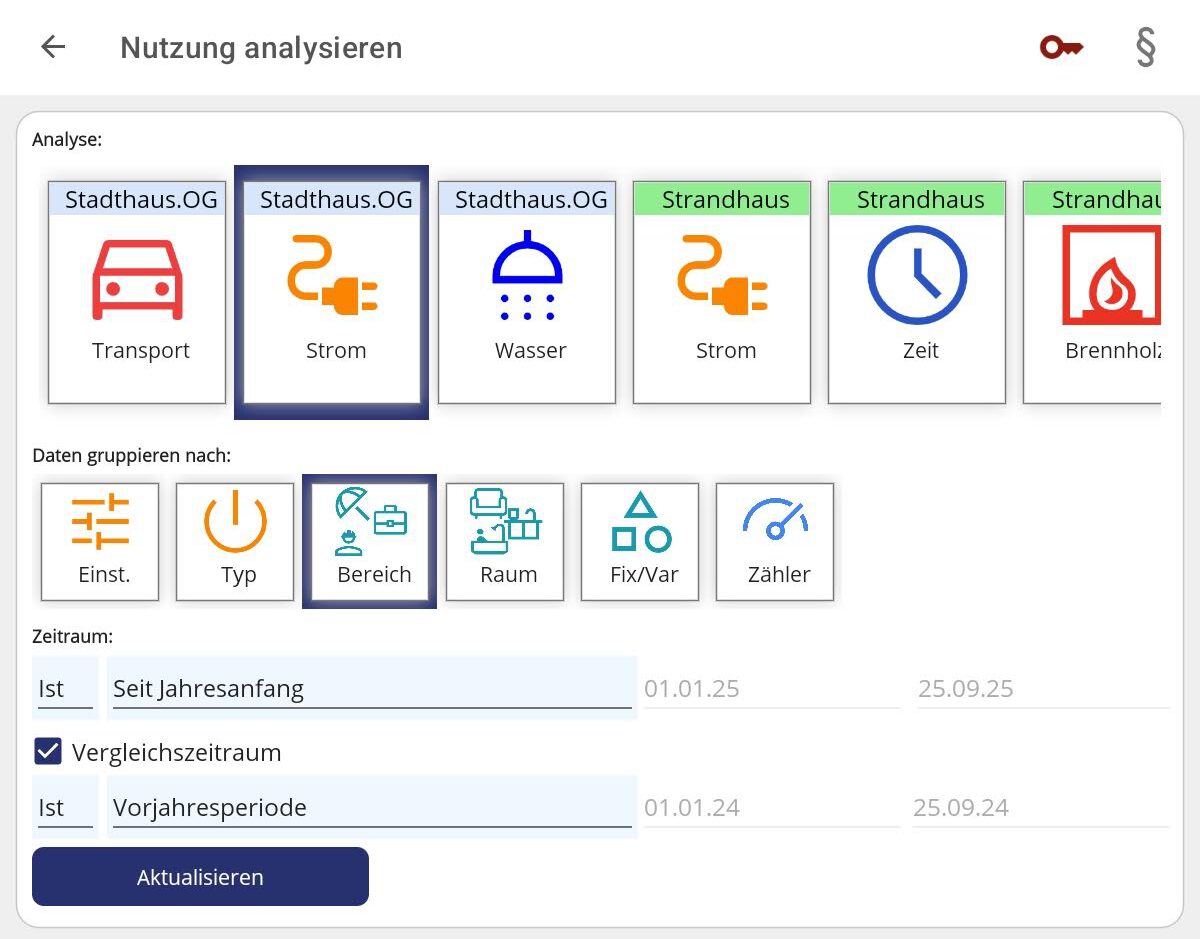This screenshot has height=939, width=1200.
Task: Click the red key icon
Action: tap(1060, 47)
